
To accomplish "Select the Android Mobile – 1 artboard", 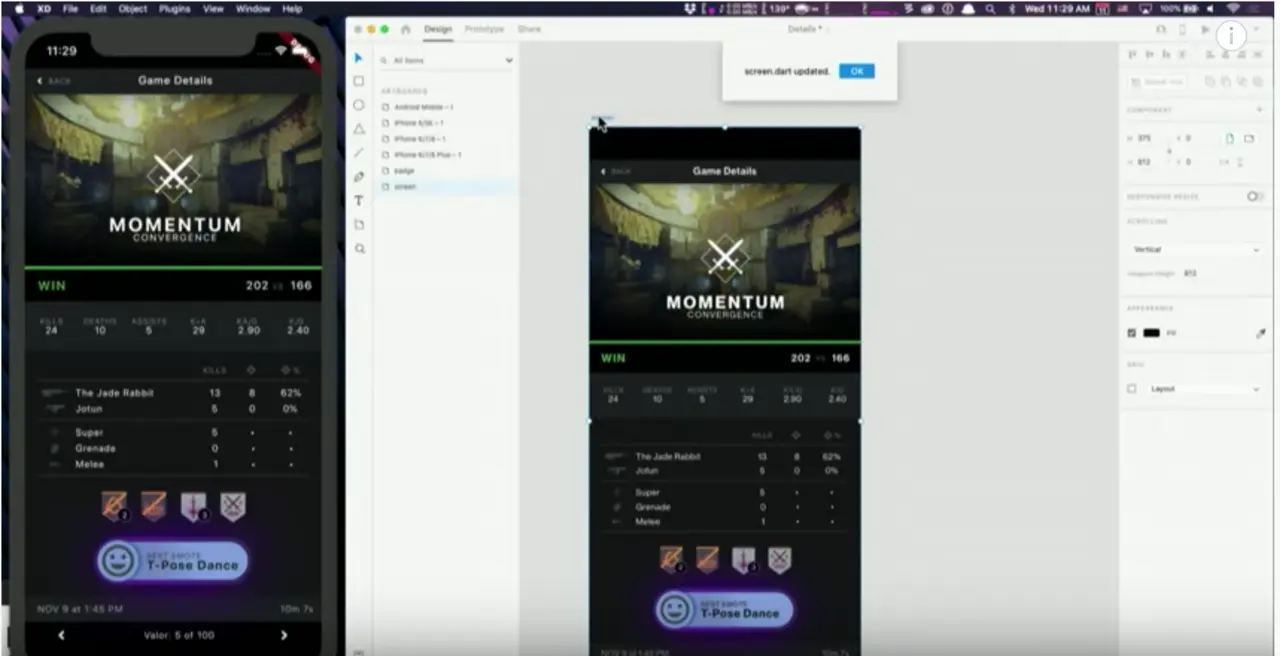I will coord(424,107).
